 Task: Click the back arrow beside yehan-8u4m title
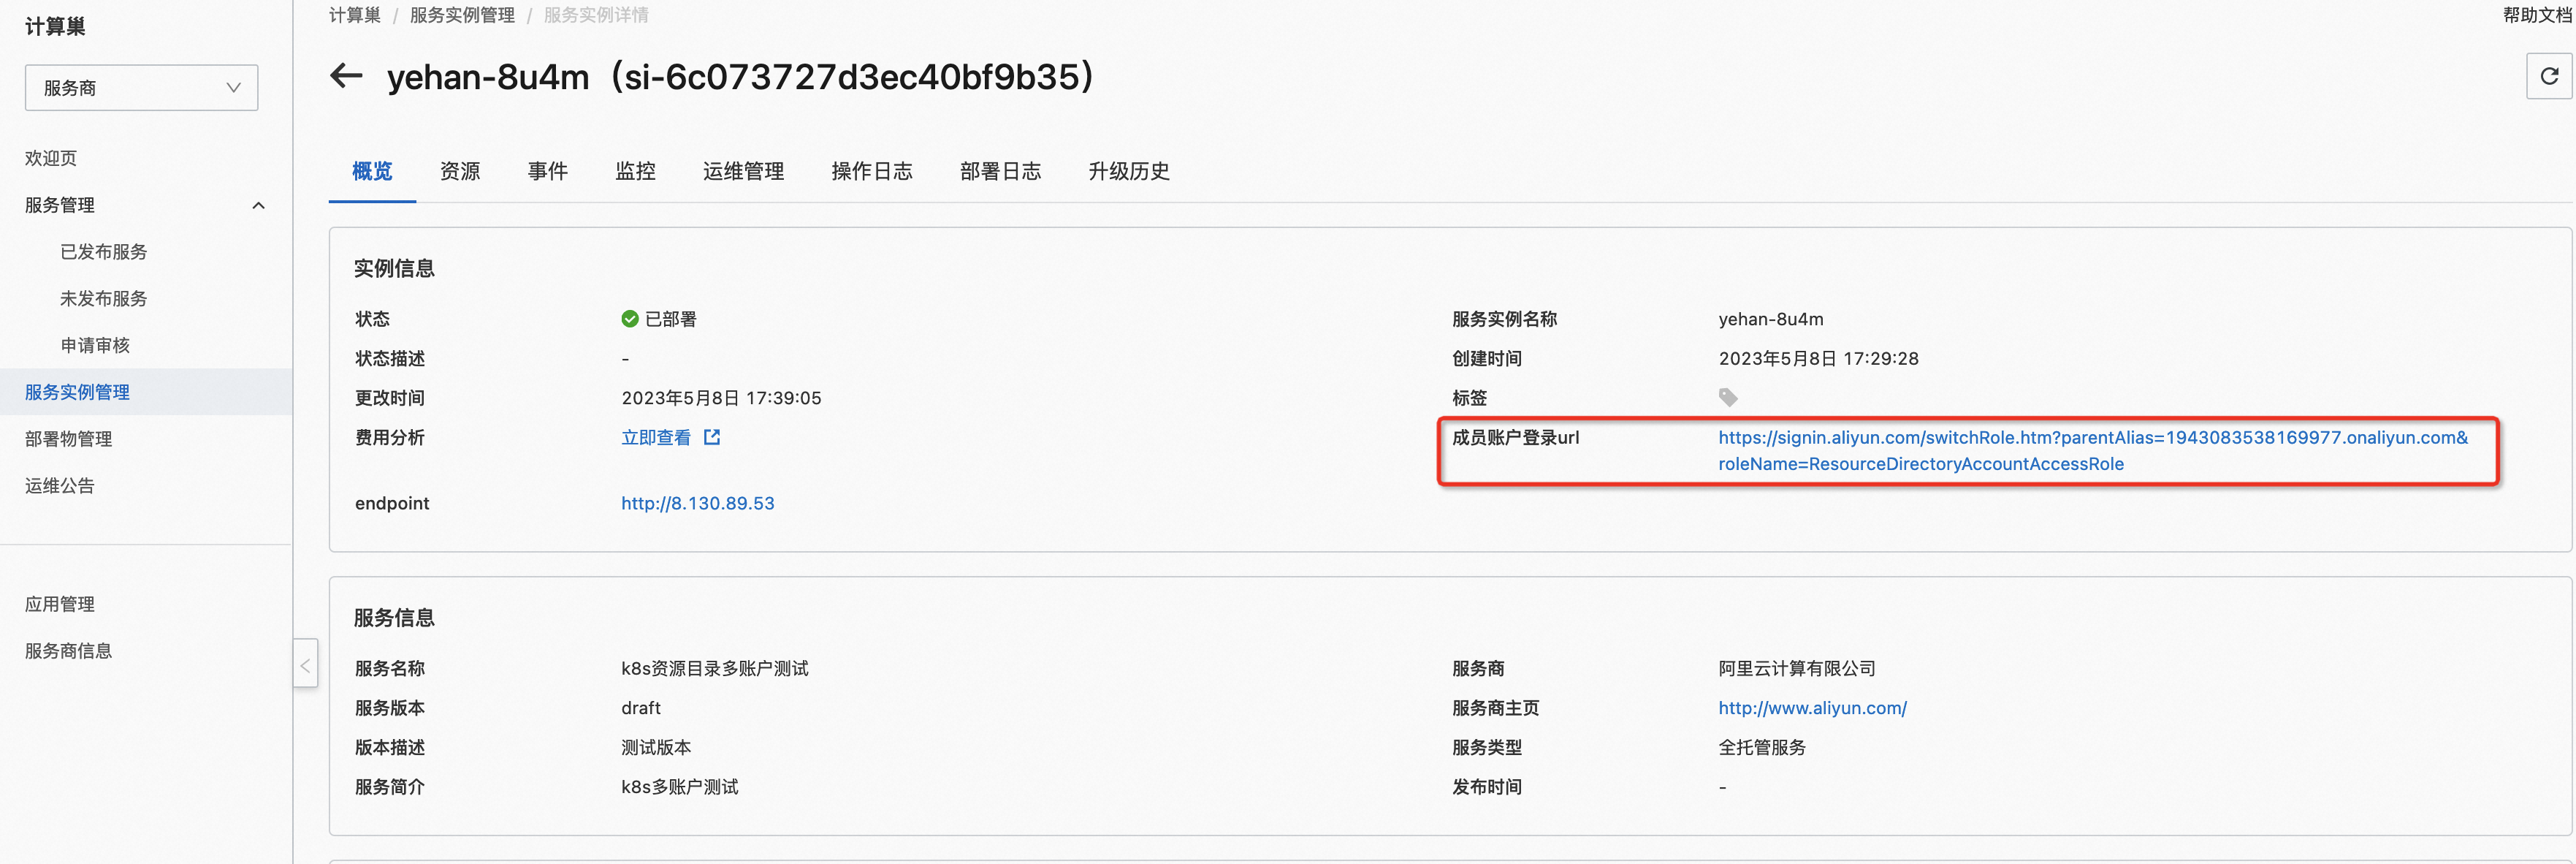(345, 76)
